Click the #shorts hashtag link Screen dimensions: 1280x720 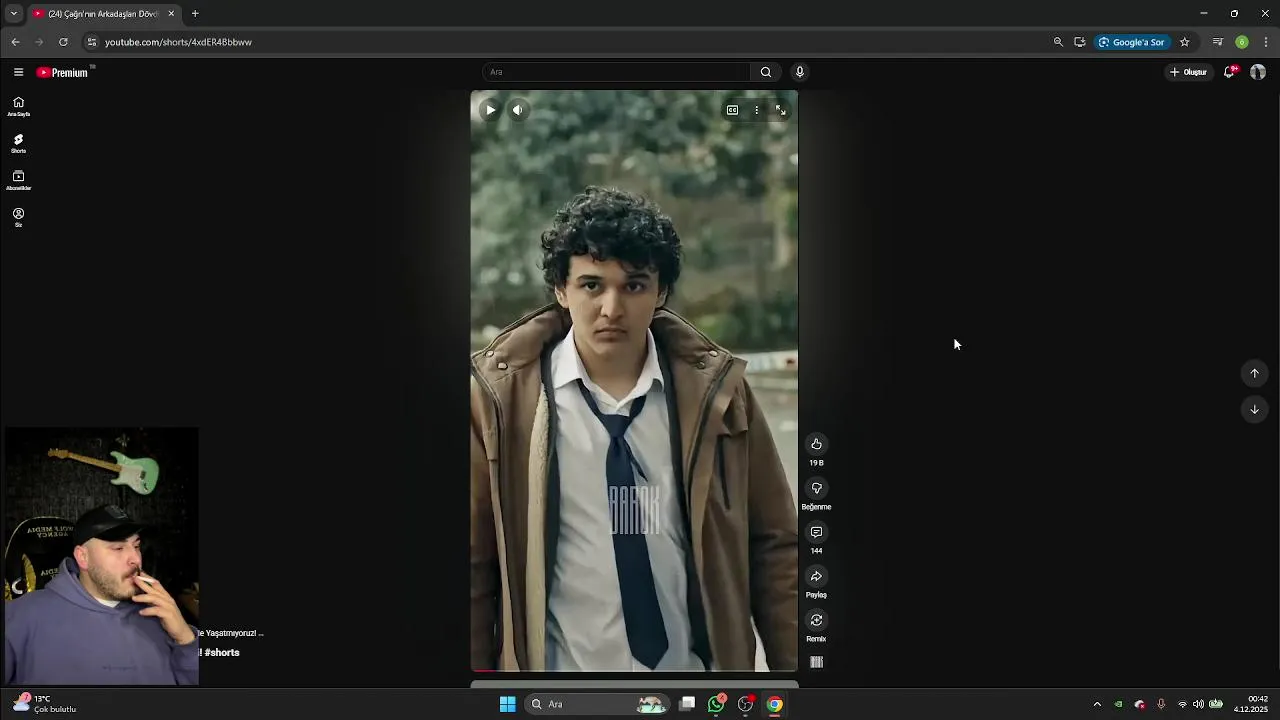(x=222, y=652)
